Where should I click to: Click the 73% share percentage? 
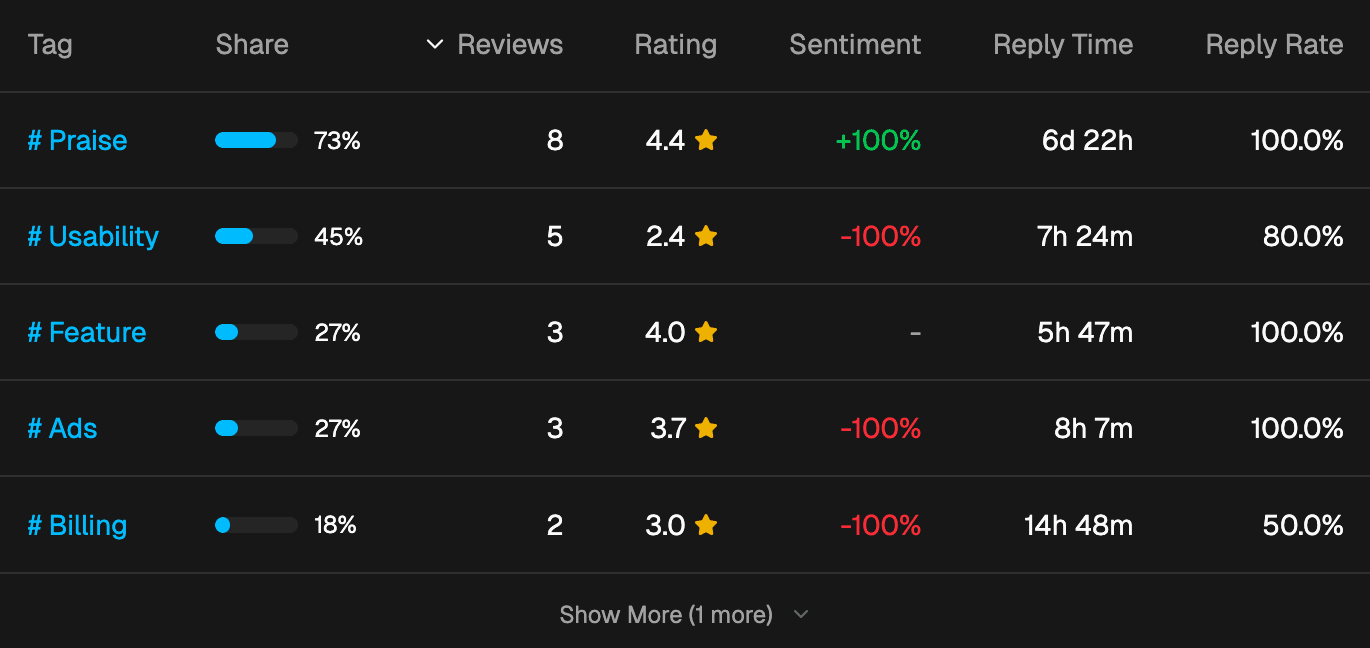337,141
